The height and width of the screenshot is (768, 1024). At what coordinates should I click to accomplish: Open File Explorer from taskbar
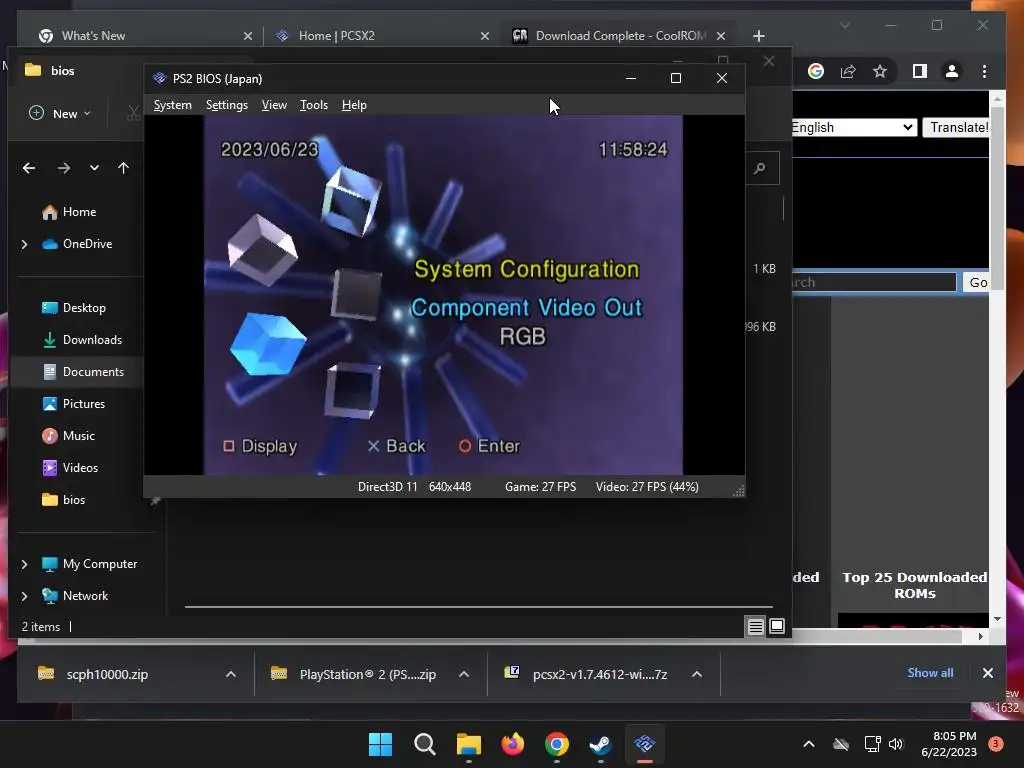pyautogui.click(x=468, y=744)
